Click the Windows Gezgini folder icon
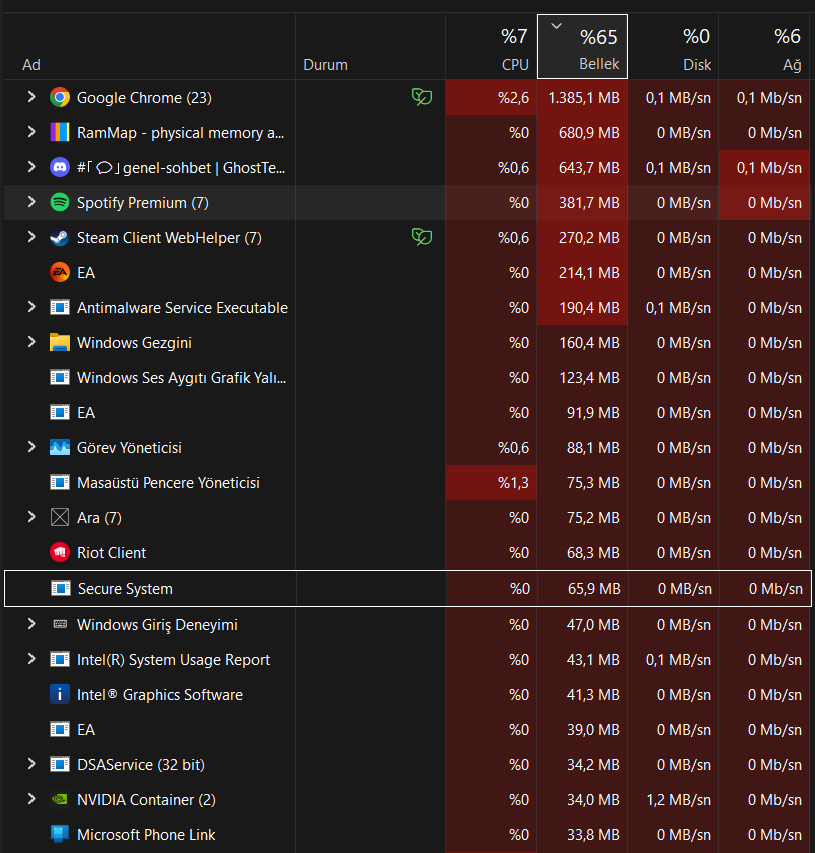The width and height of the screenshot is (815, 853). click(60, 343)
